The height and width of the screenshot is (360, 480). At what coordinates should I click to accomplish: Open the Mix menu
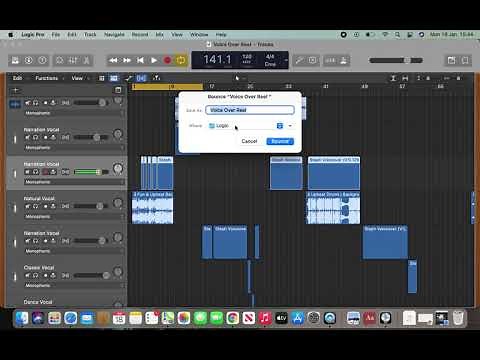coord(160,34)
